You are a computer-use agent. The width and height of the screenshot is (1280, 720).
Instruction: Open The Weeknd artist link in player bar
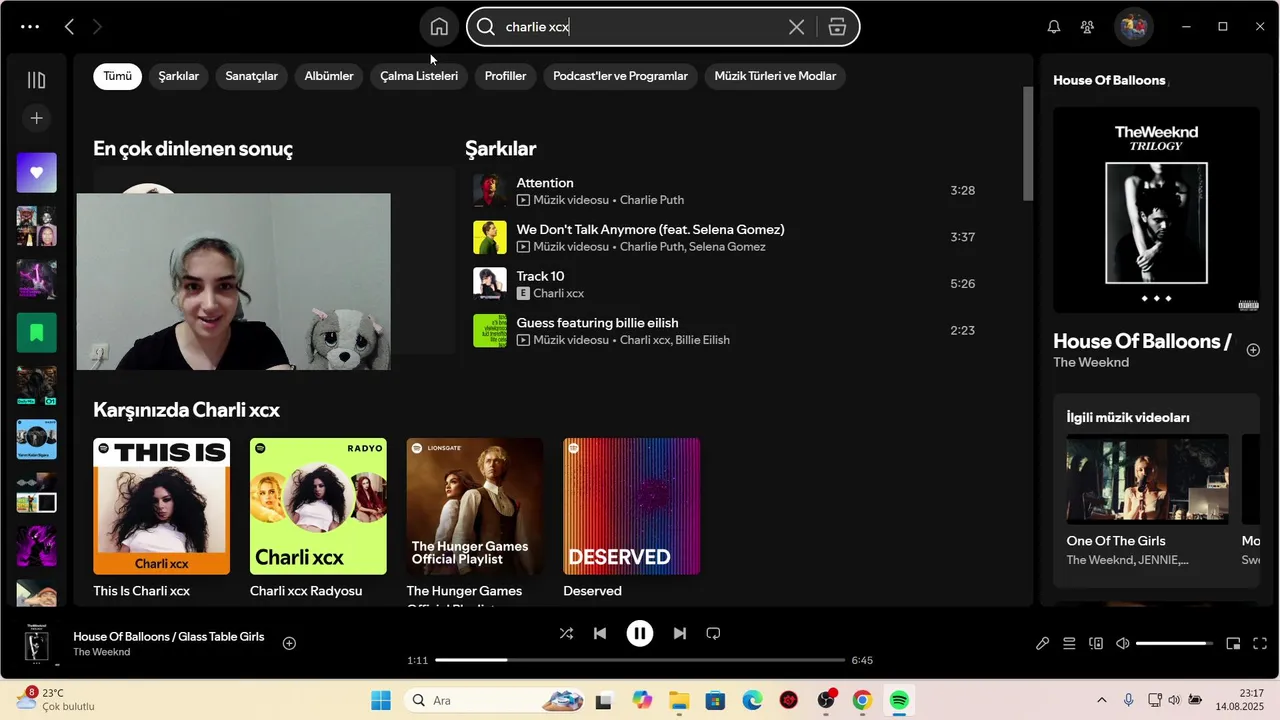point(101,652)
